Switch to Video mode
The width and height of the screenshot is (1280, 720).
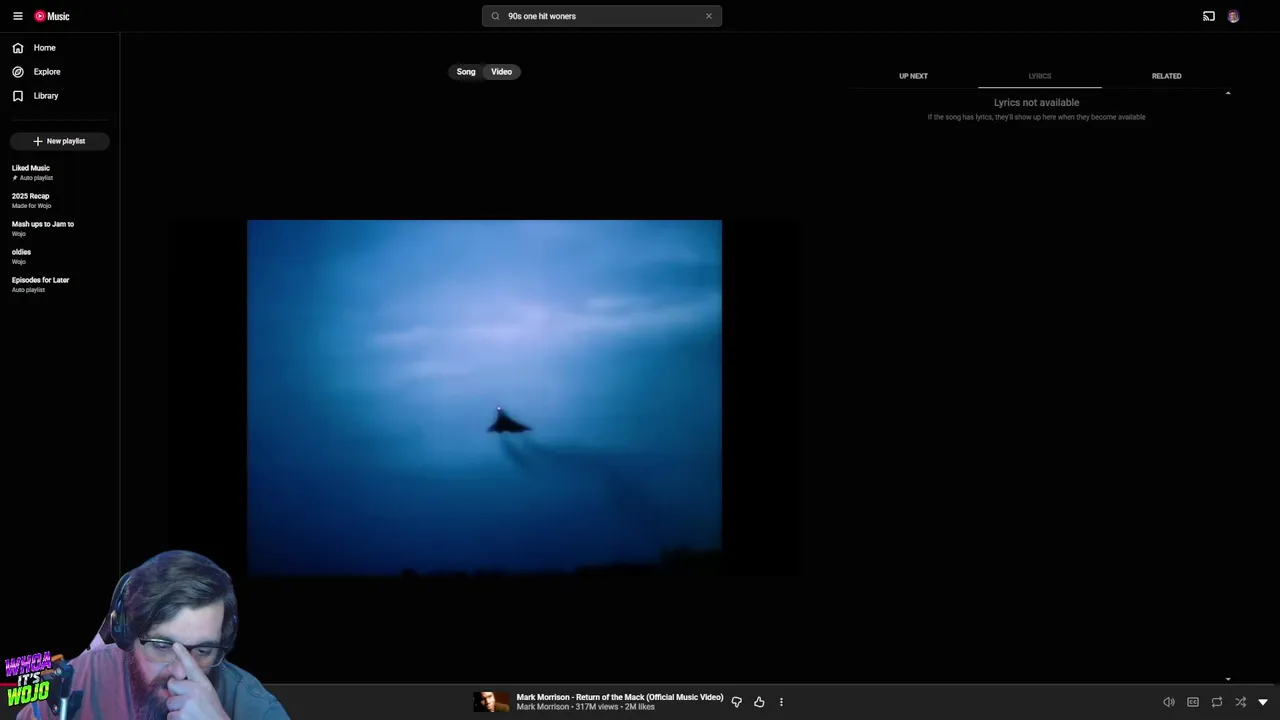[x=502, y=72]
